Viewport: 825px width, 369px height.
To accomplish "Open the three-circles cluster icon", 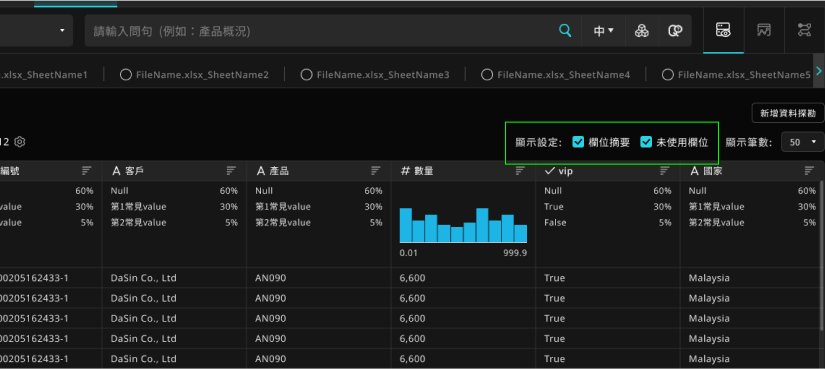I will pos(641,31).
